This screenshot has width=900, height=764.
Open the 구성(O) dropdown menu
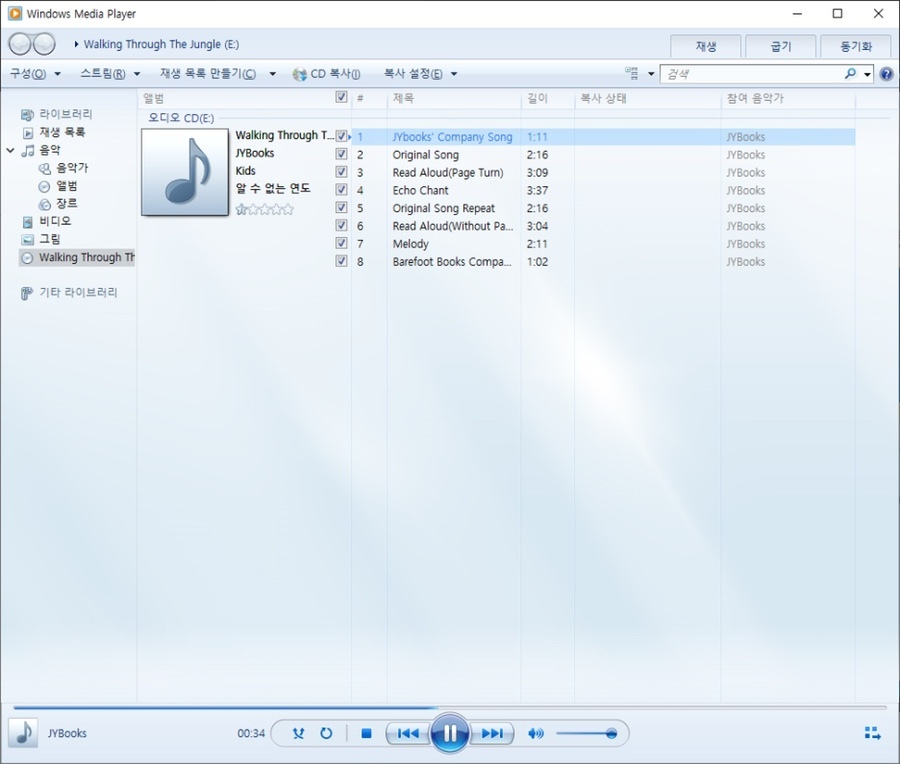pos(35,73)
